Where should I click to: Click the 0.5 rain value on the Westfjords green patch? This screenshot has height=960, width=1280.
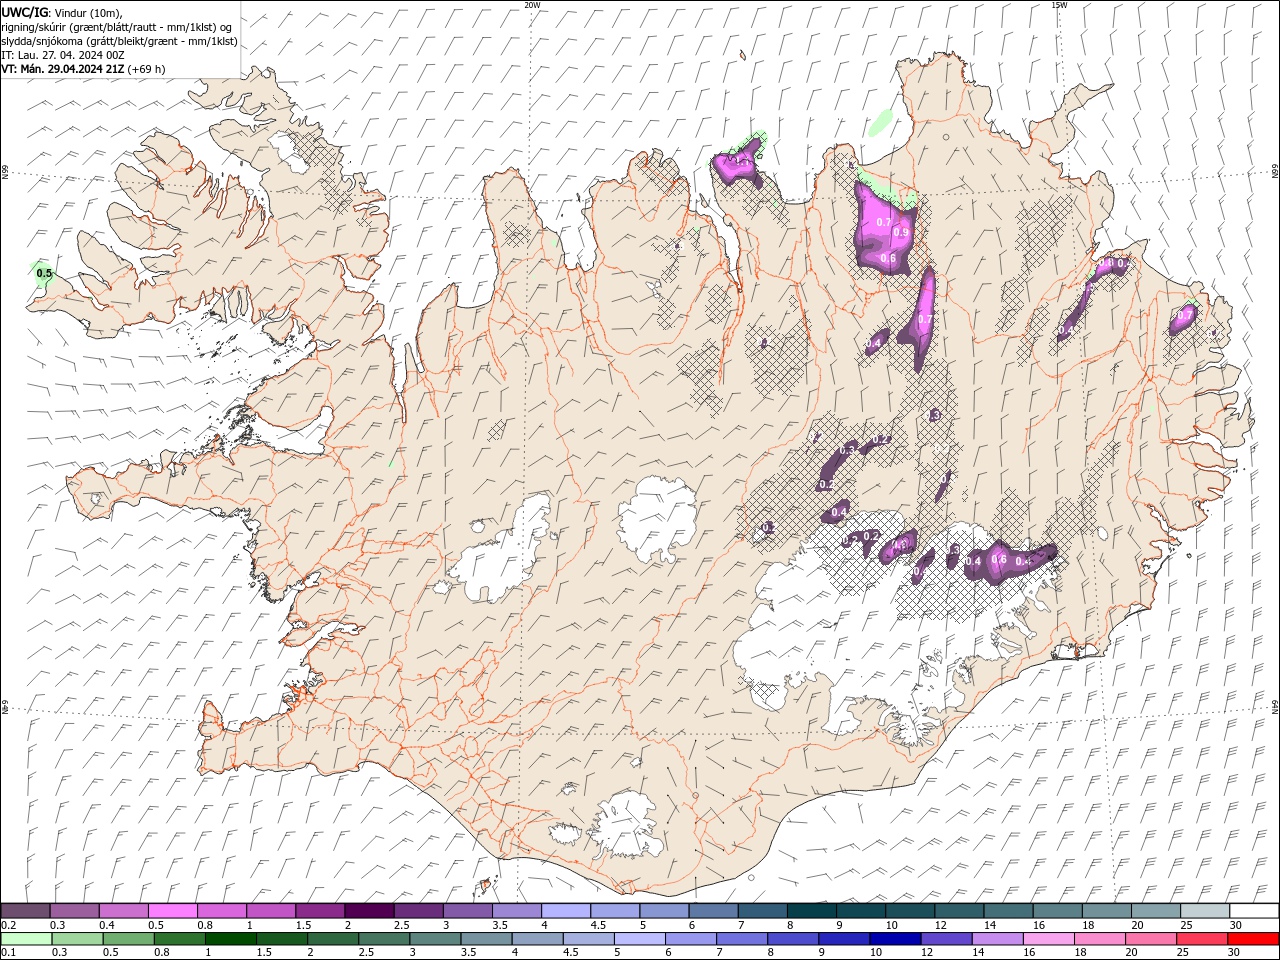pos(43,273)
